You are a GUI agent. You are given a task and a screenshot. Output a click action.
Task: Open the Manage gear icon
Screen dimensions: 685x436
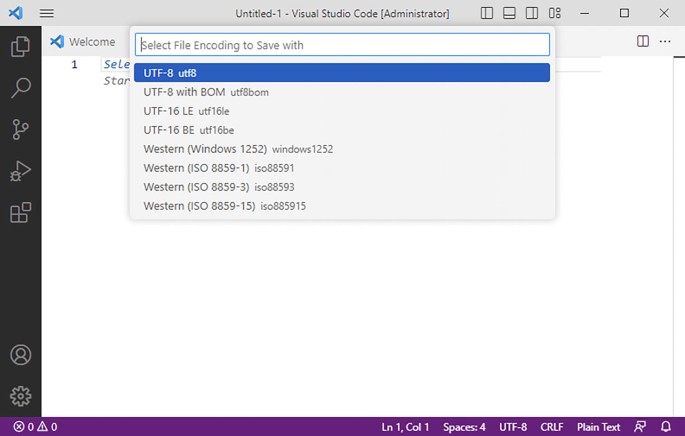[20, 396]
